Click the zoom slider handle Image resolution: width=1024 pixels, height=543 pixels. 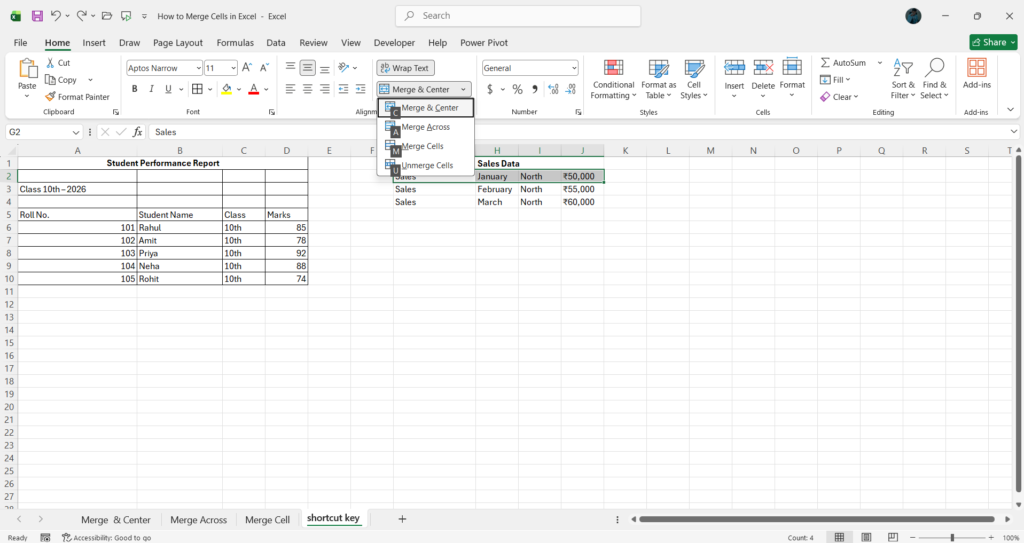pyautogui.click(x=952, y=537)
